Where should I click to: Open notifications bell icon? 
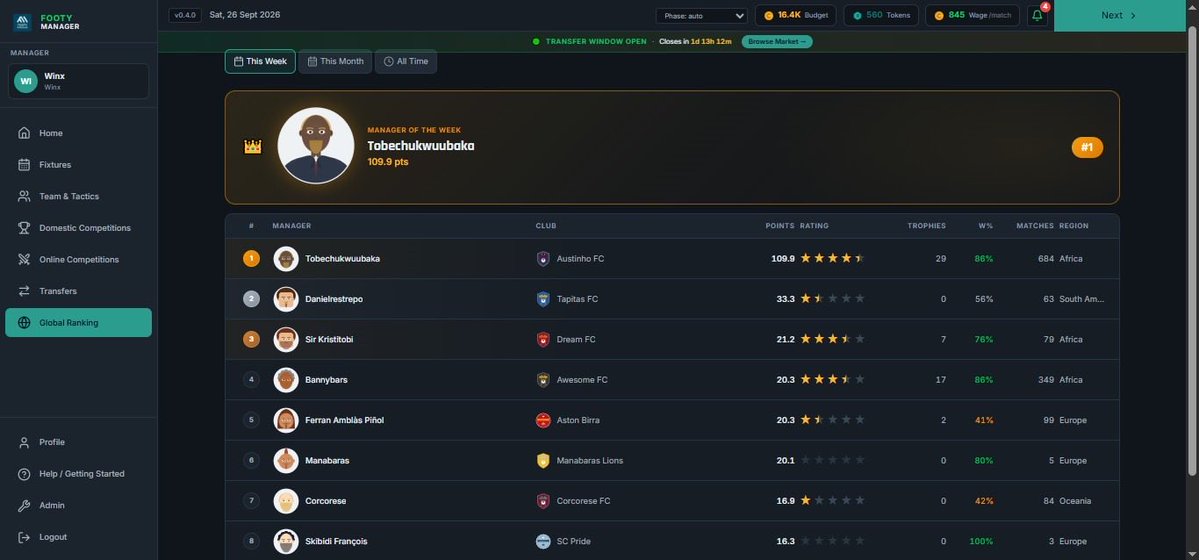(1037, 15)
